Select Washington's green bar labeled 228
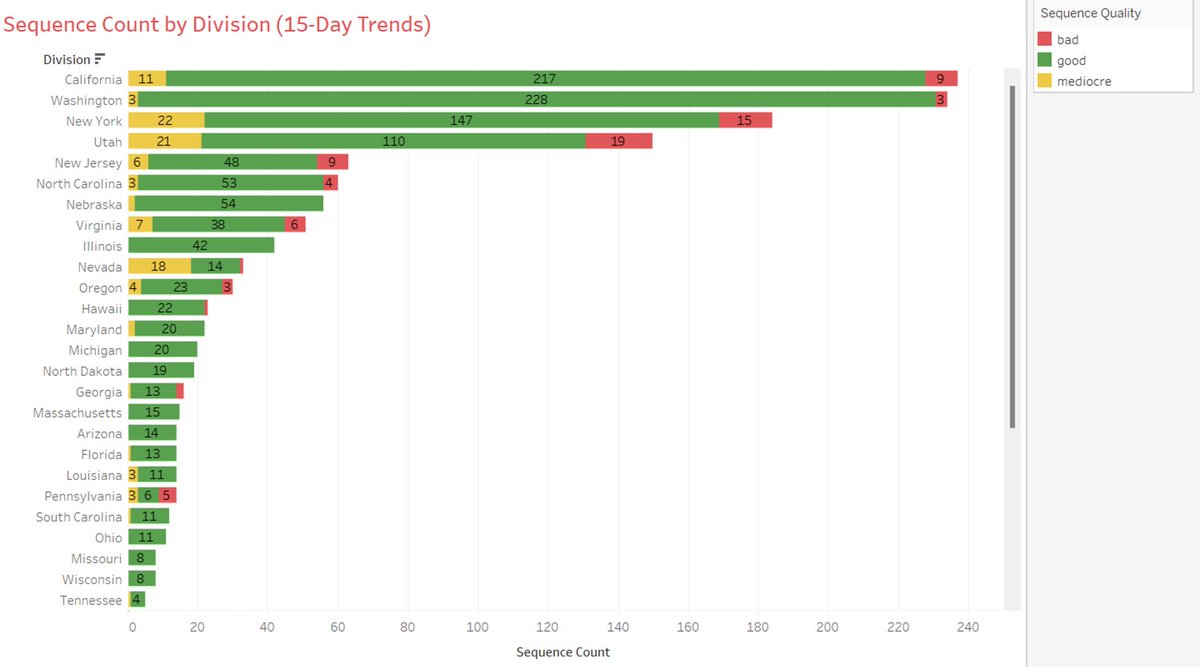Viewport: 1200px width, 667px height. (536, 100)
